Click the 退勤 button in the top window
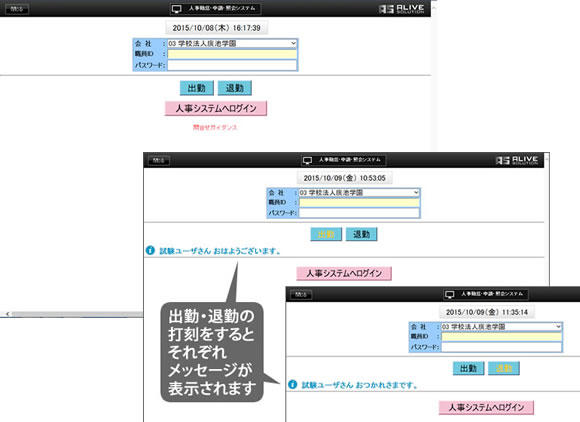 235,88
